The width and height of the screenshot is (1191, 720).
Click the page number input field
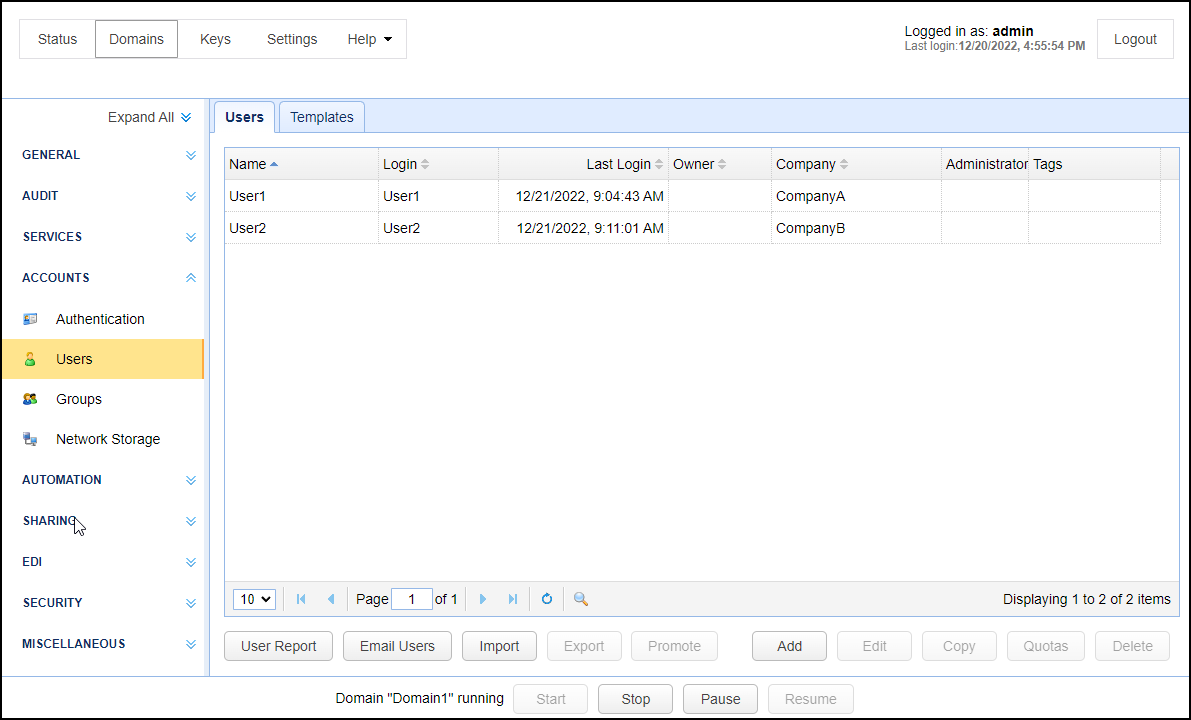coord(411,599)
